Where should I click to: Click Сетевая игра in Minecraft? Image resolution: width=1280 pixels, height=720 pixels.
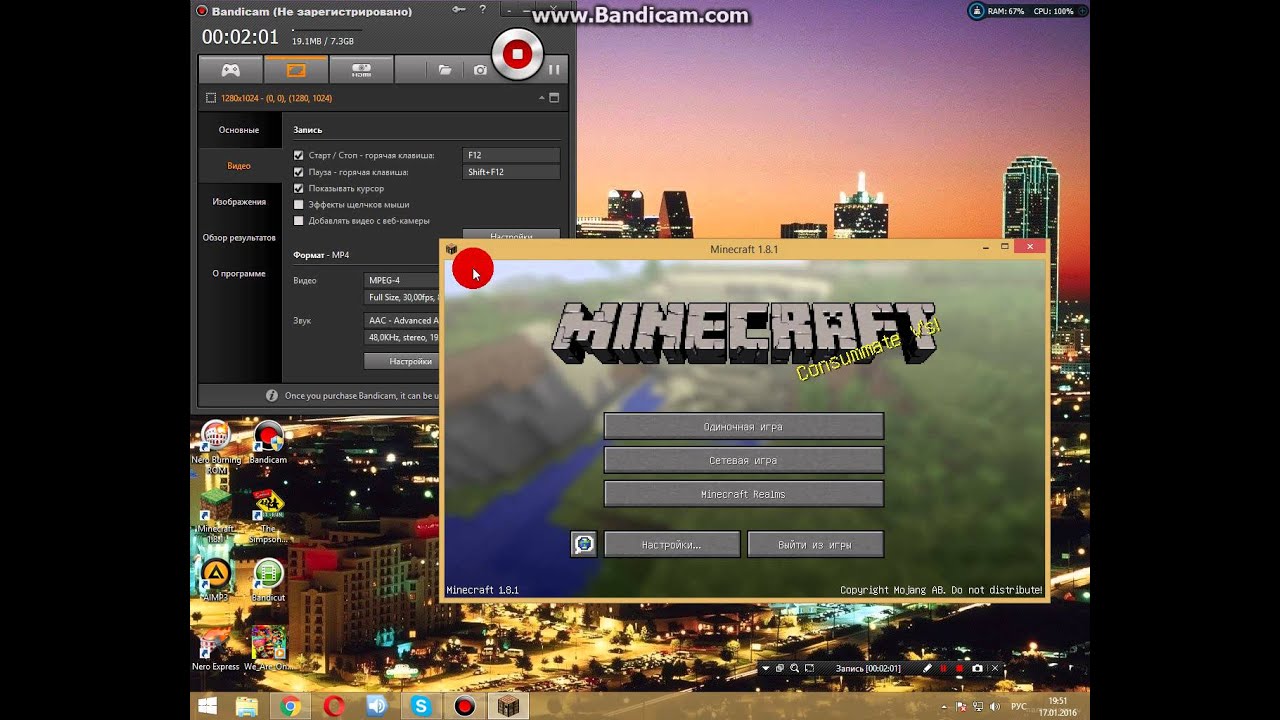tap(743, 461)
